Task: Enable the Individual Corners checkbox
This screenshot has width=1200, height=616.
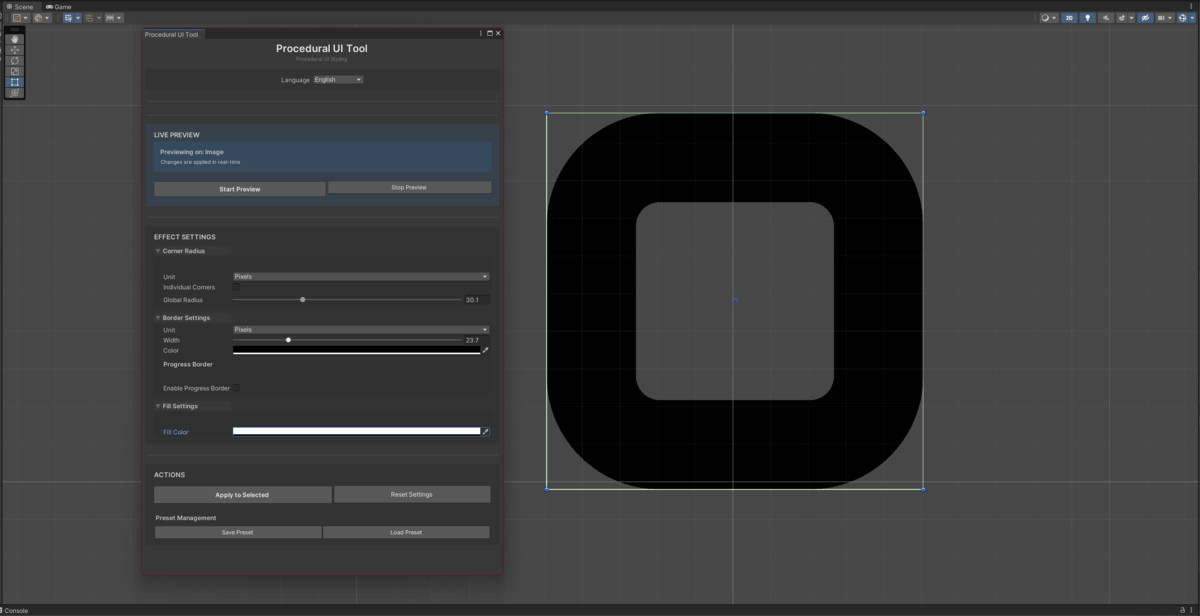Action: 236,287
